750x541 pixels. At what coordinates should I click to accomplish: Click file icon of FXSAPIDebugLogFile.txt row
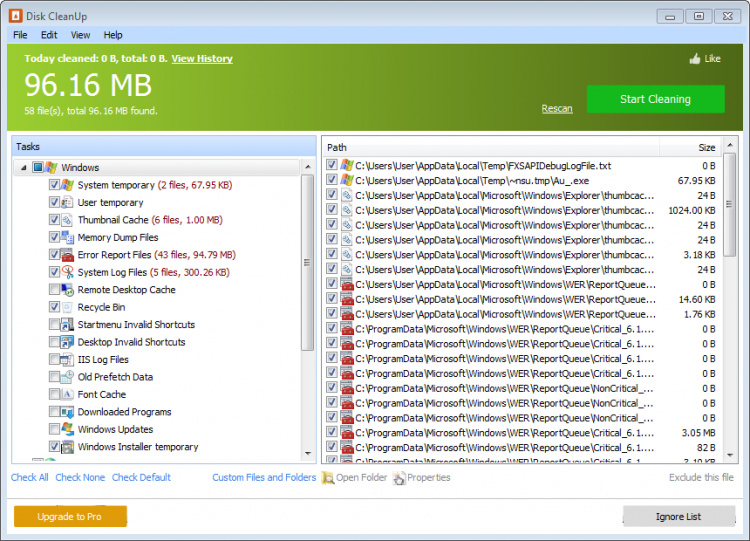(x=347, y=166)
